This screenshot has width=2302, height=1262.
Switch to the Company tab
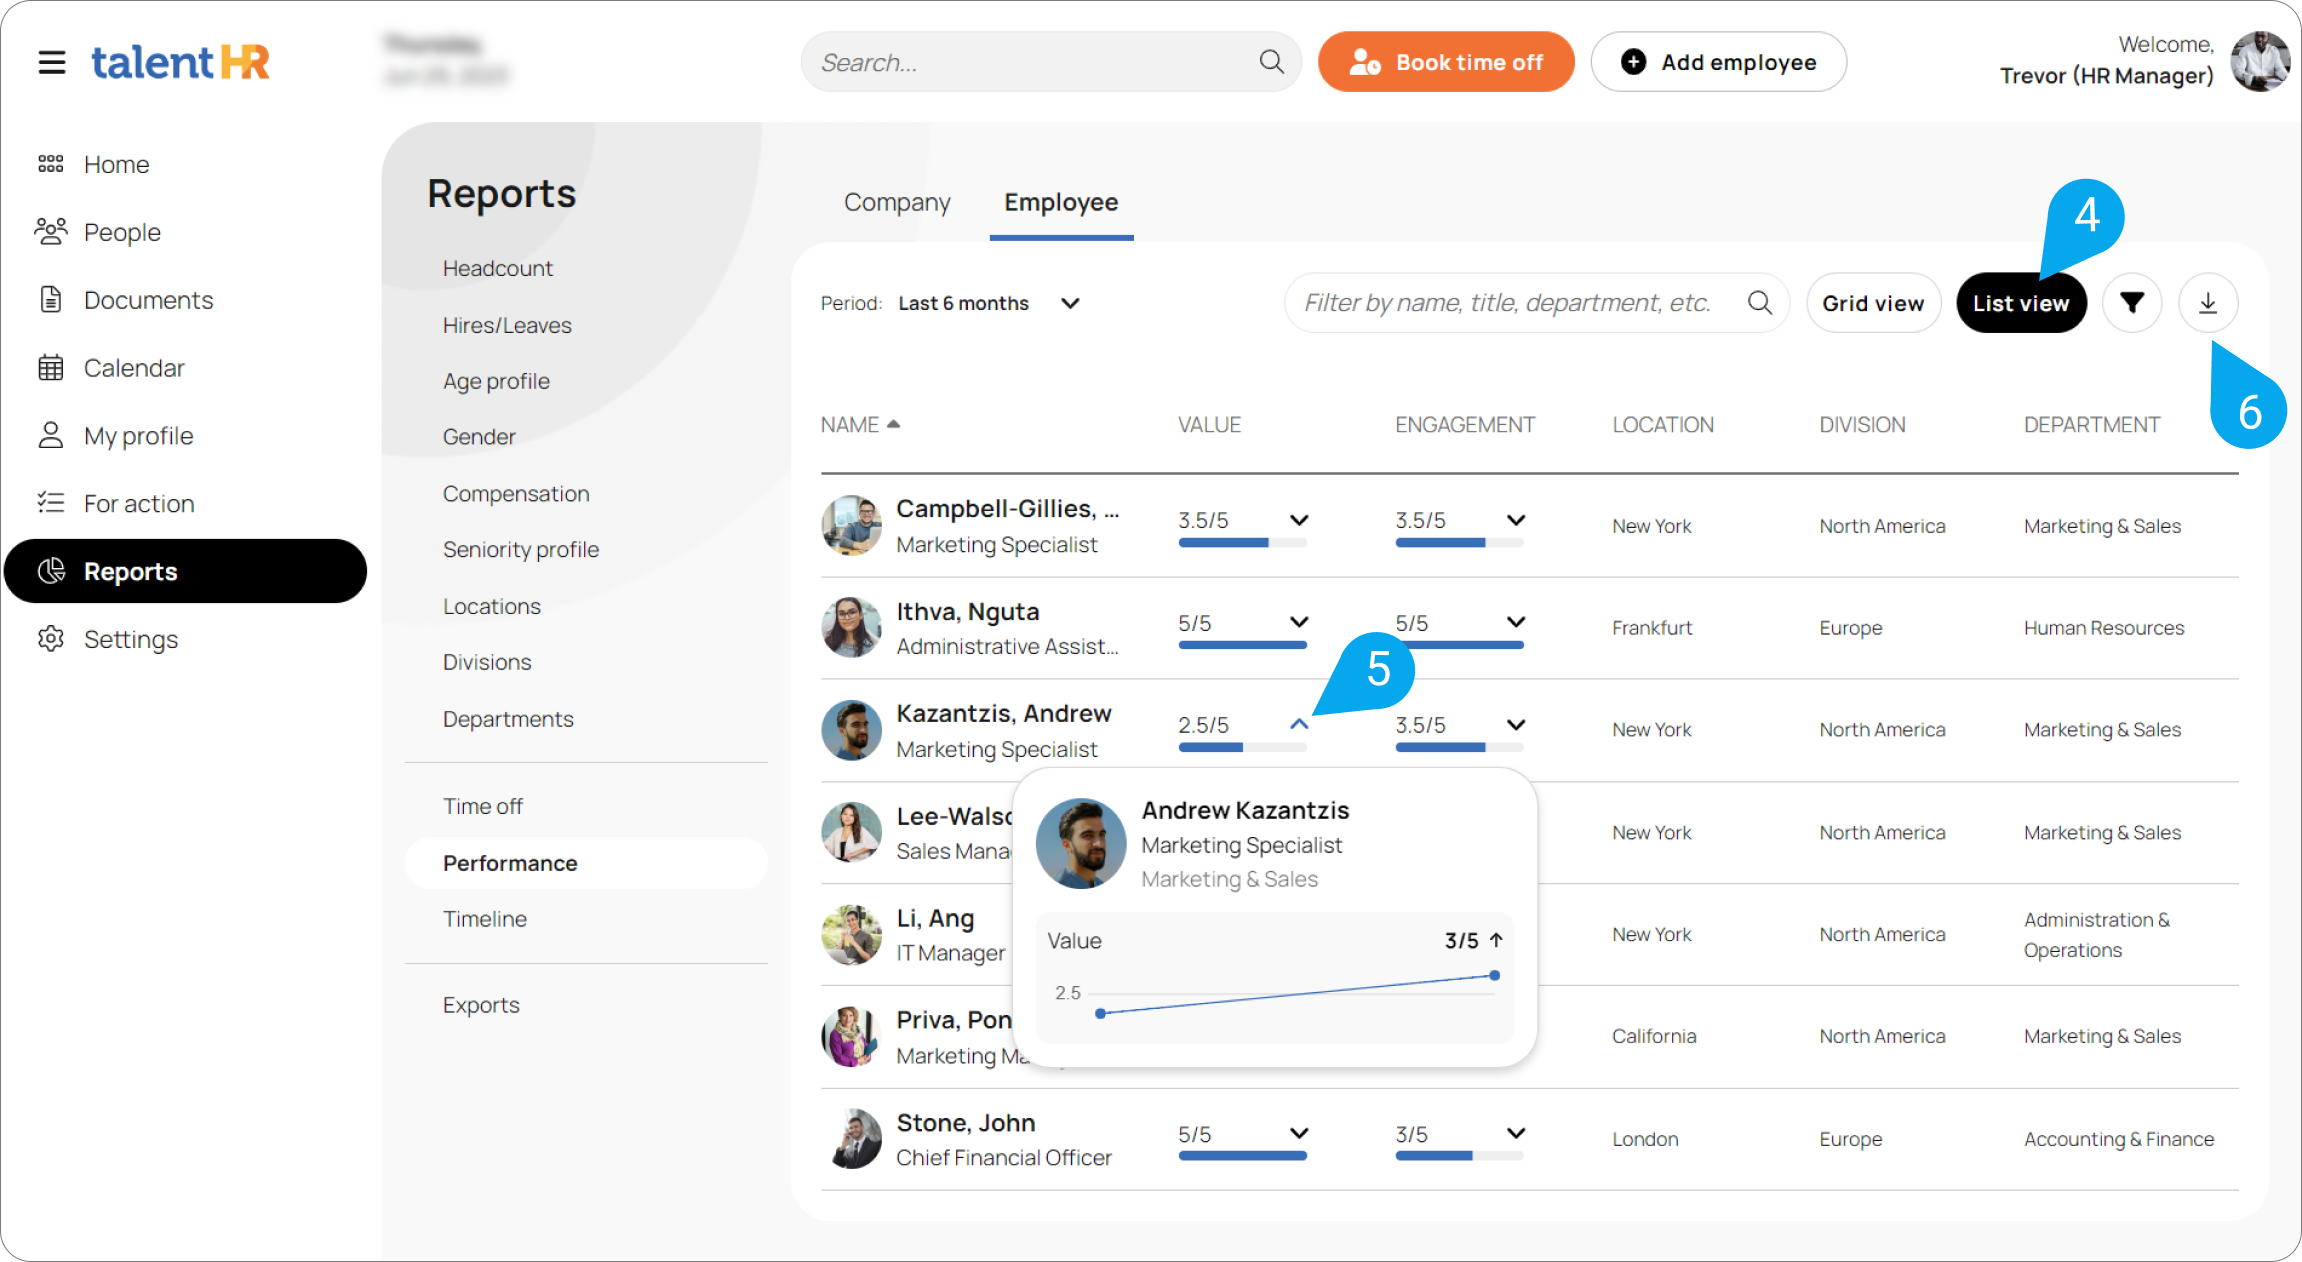[x=897, y=202]
